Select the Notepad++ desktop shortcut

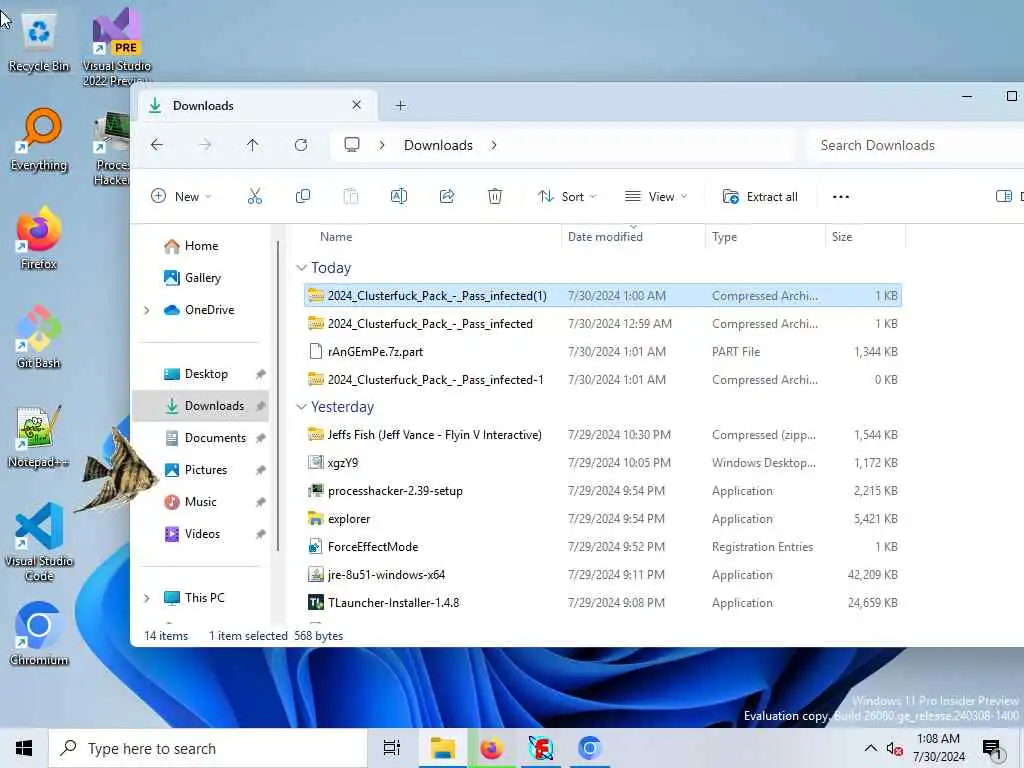(x=39, y=437)
